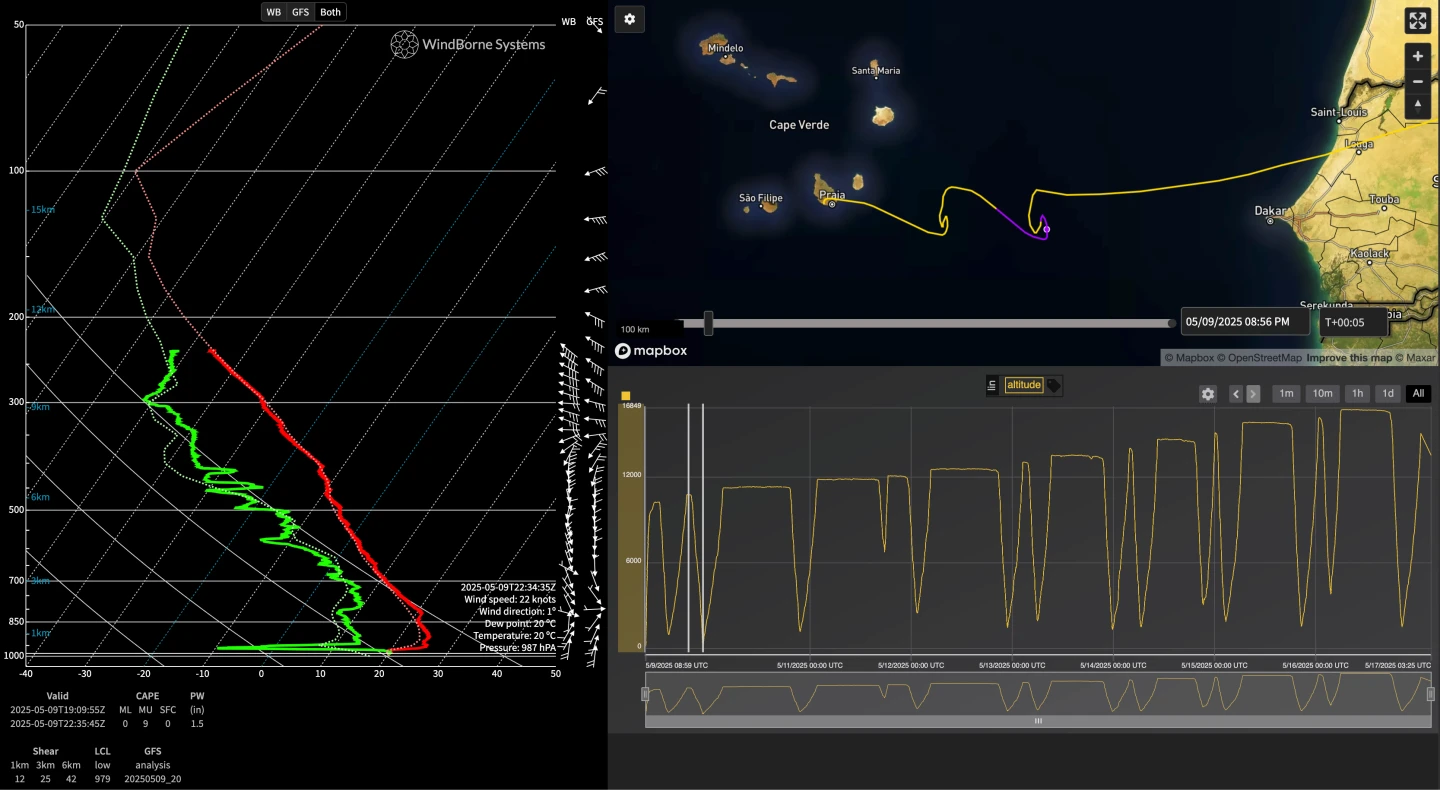
Task: Zoom out on the map
Action: tap(1418, 82)
